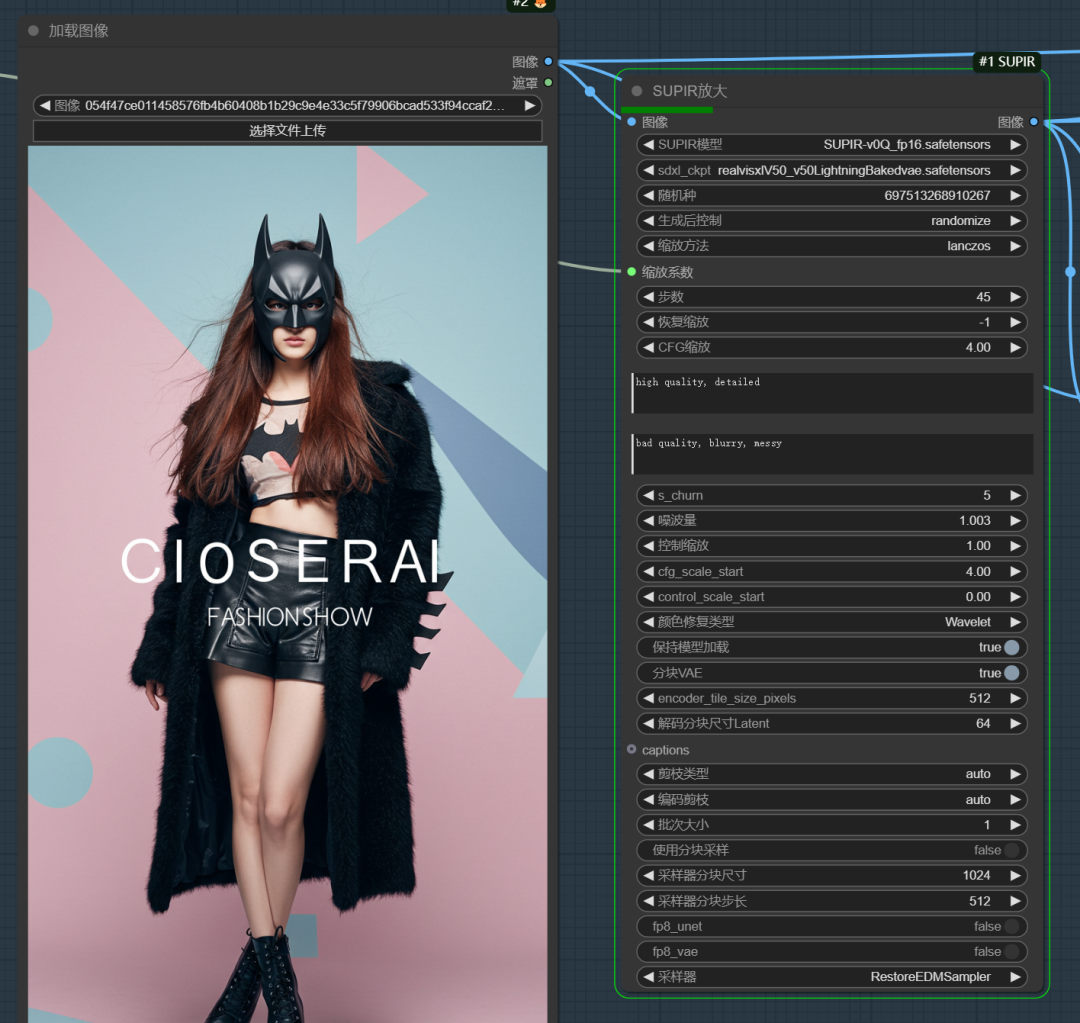
Task: Decrease 采样器分块步长 with the left arrow
Action: click(648, 901)
